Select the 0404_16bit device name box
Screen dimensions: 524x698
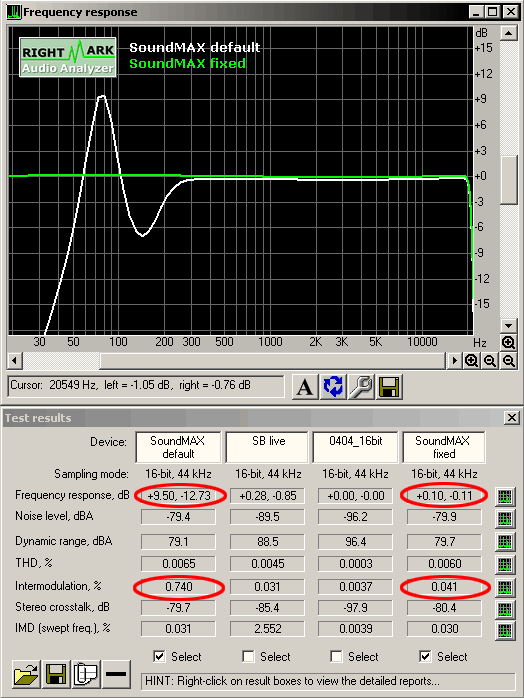[x=355, y=447]
